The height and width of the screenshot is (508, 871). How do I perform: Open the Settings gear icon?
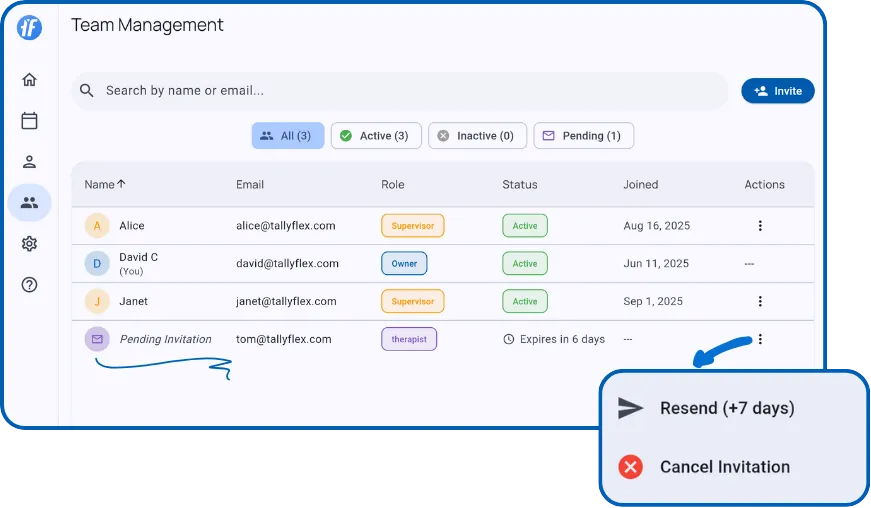pyautogui.click(x=29, y=244)
